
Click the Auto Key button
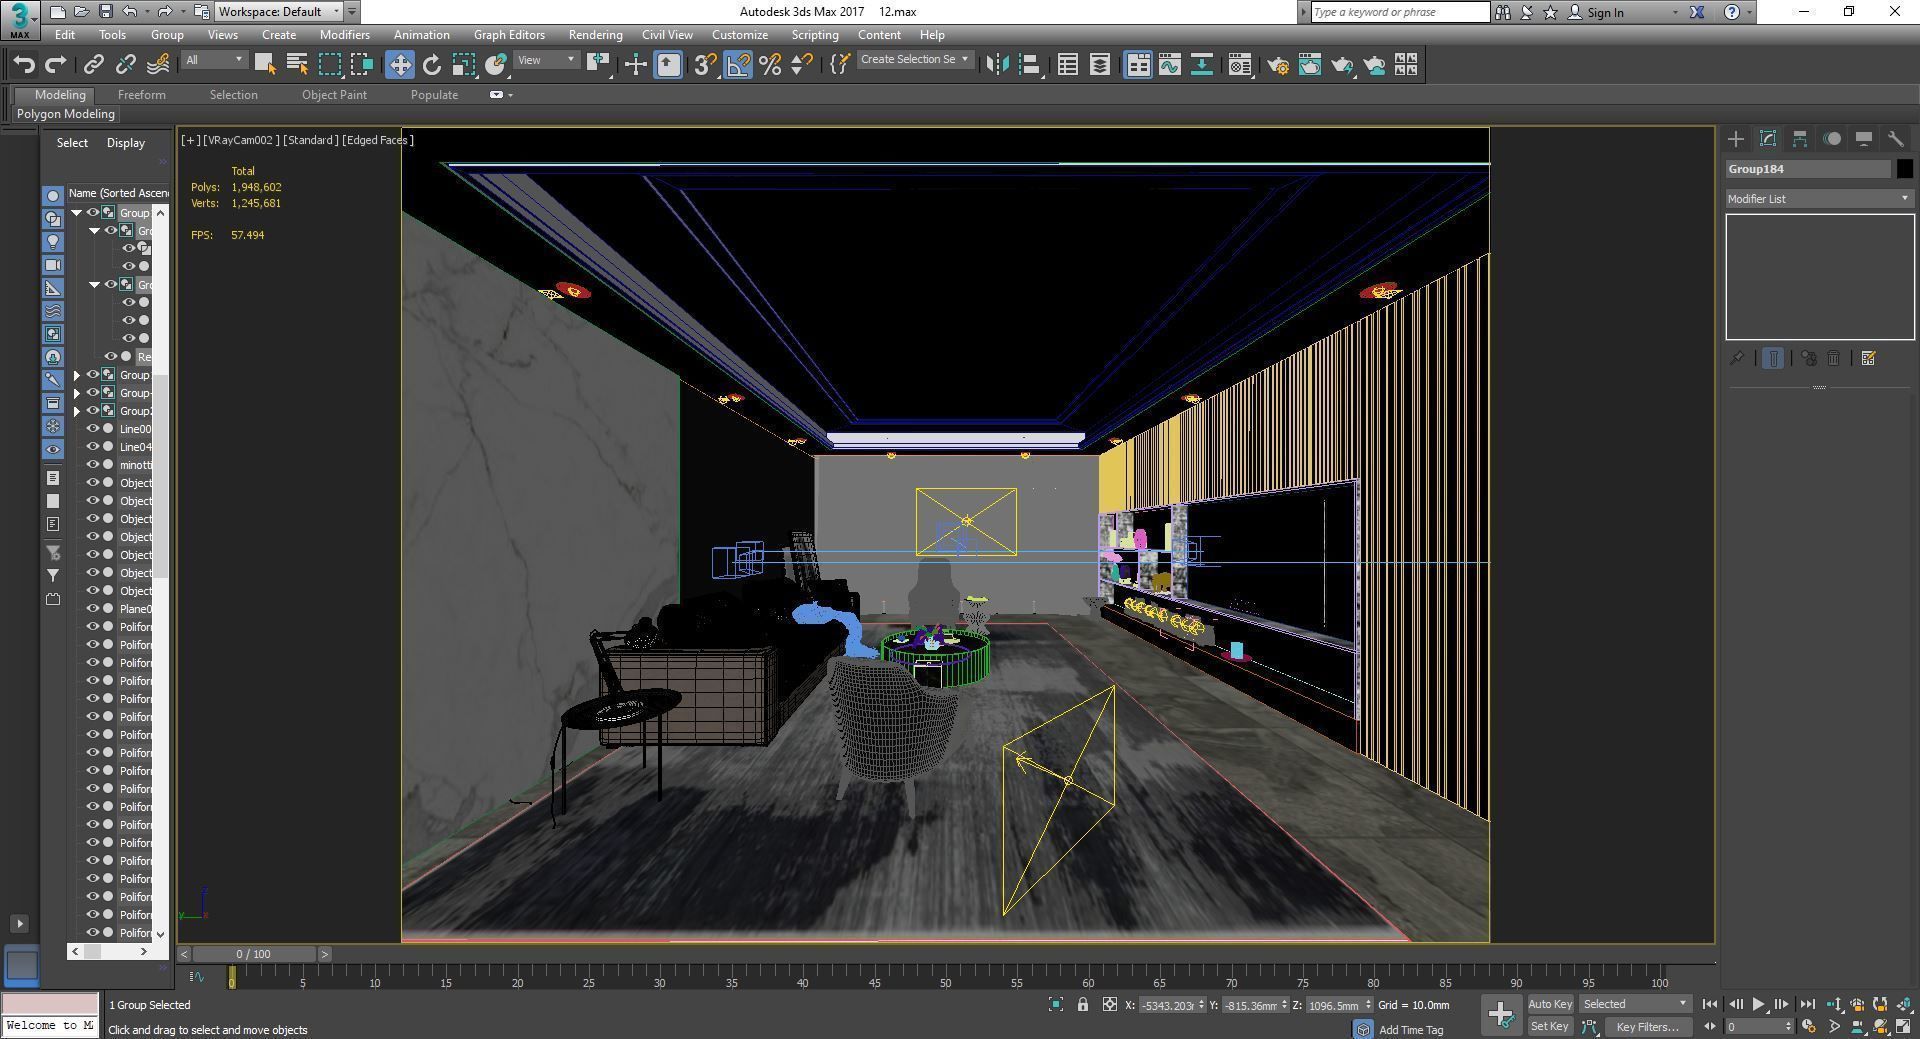tap(1550, 1004)
